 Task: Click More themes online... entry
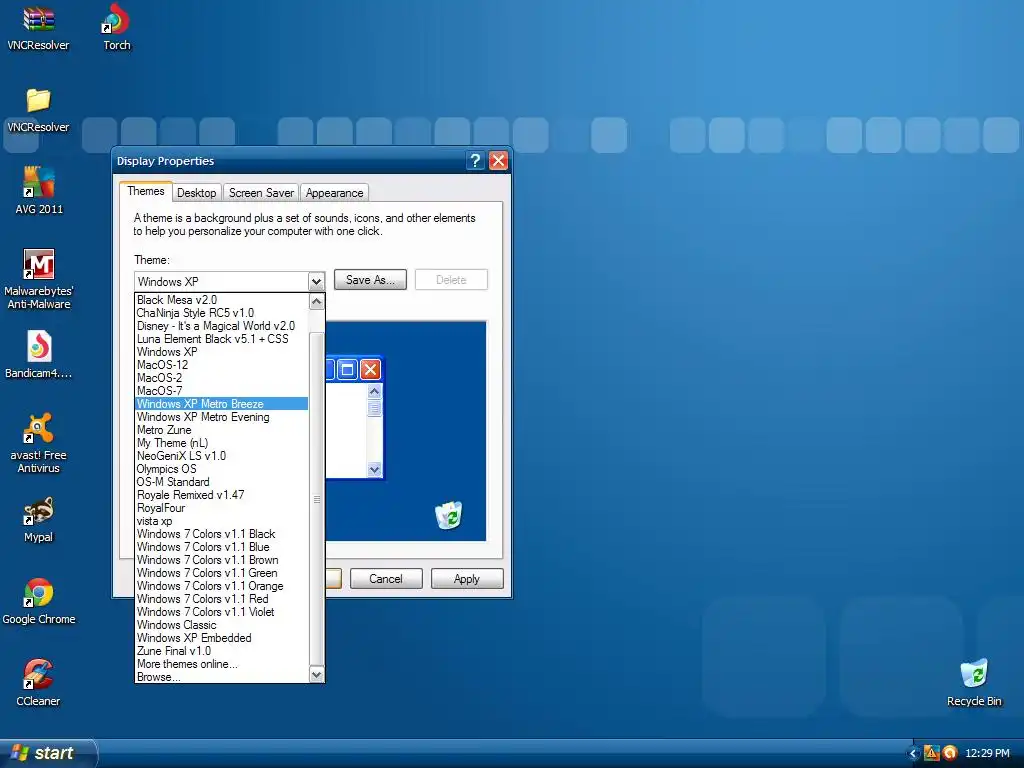click(221, 664)
